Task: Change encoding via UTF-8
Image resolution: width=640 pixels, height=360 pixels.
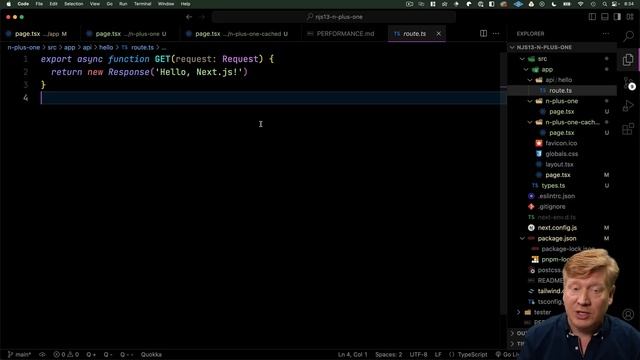Action: [x=418, y=355]
